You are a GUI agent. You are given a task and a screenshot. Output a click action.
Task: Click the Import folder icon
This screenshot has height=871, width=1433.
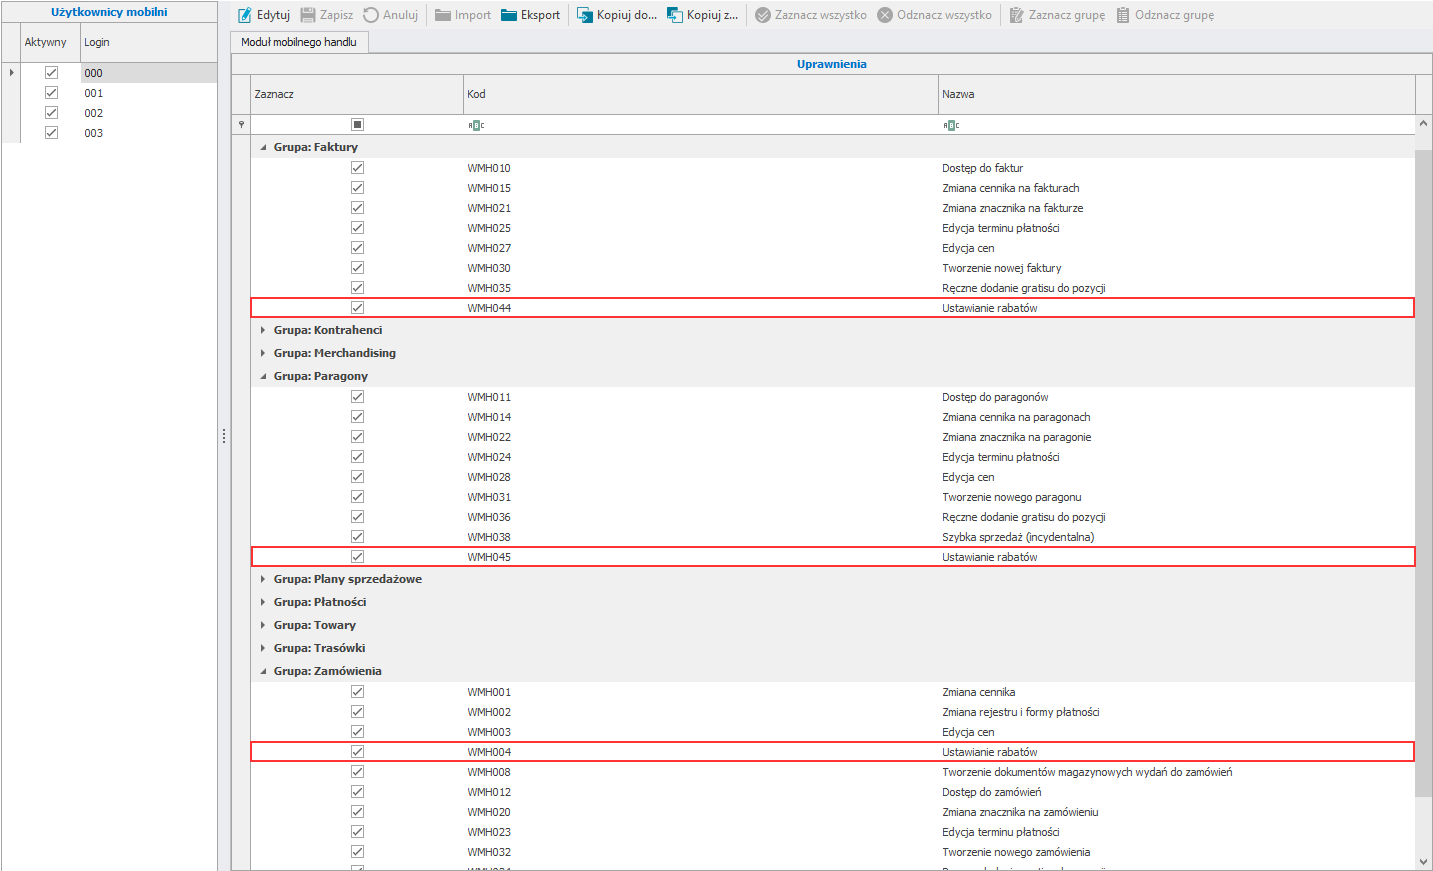443,15
